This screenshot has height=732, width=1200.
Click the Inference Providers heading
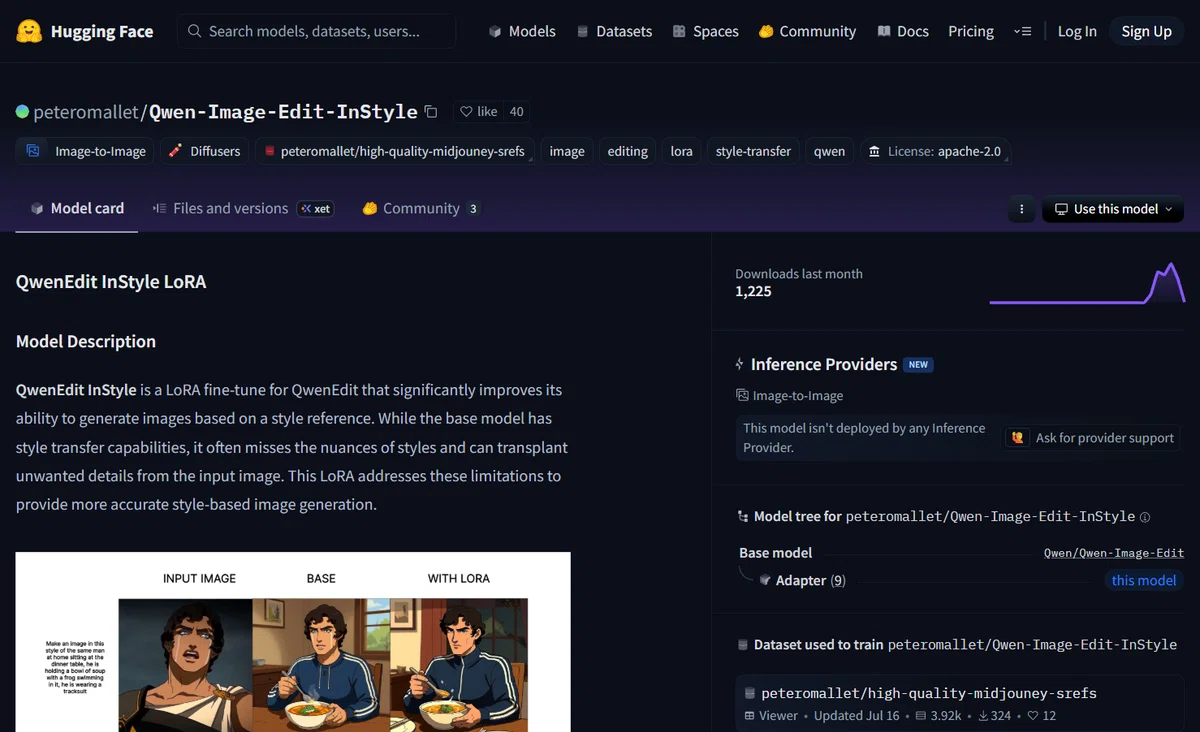point(824,364)
